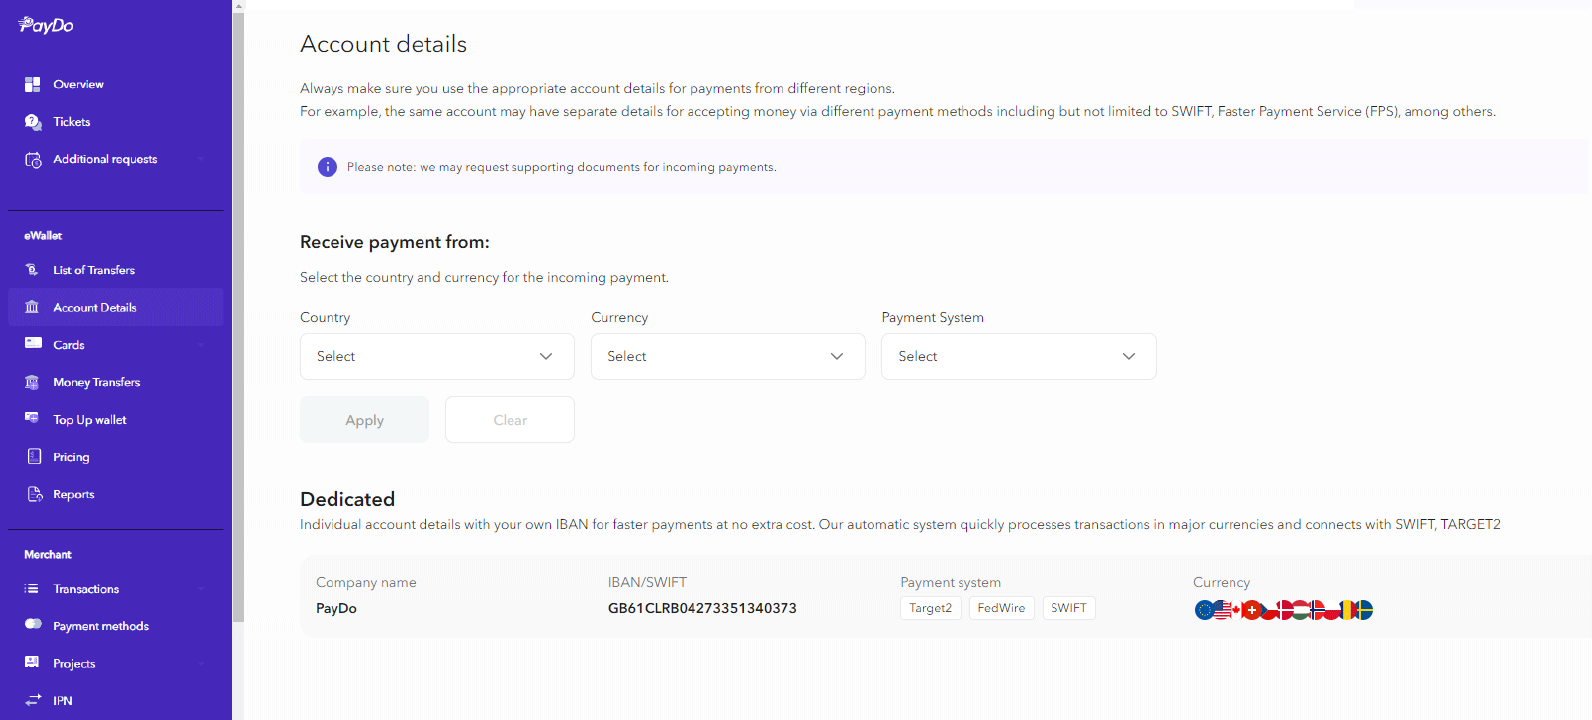Click the Canada flag currency icon
The height and width of the screenshot is (720, 1592).
tap(1236, 610)
